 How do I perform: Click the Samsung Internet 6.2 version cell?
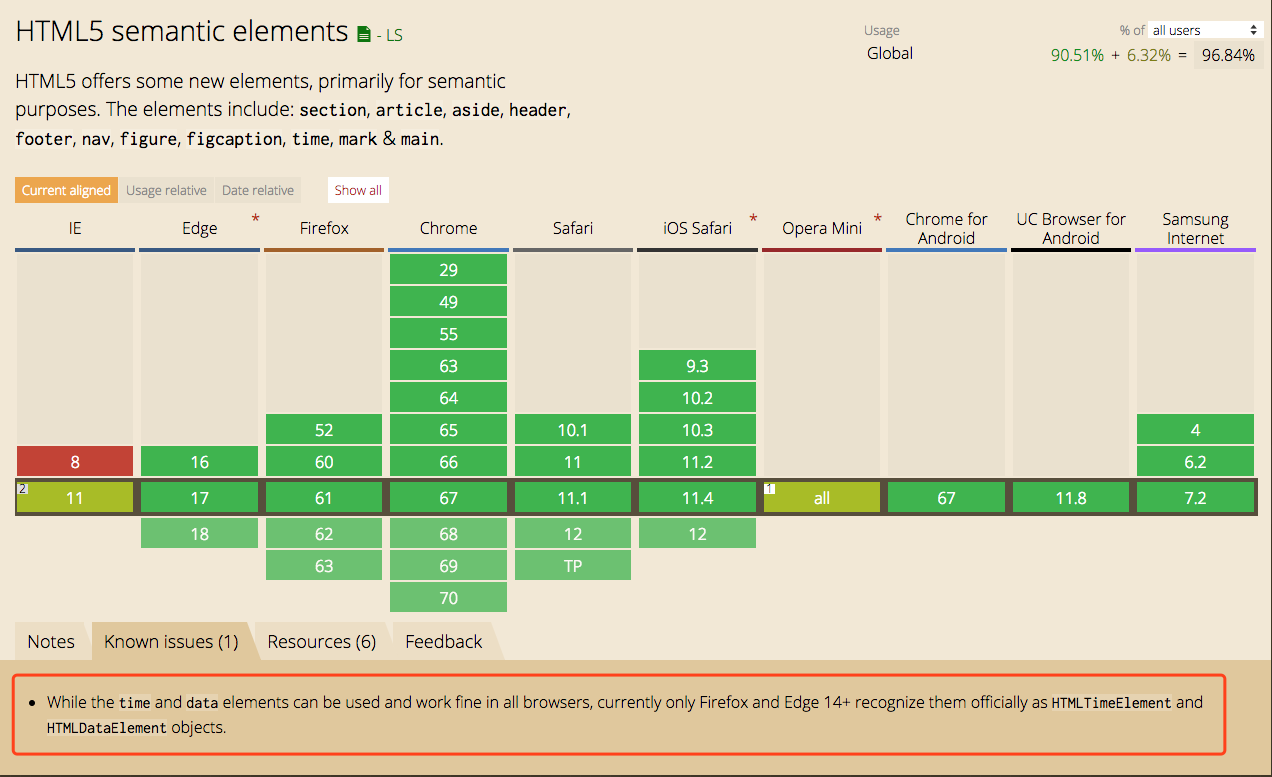1195,462
